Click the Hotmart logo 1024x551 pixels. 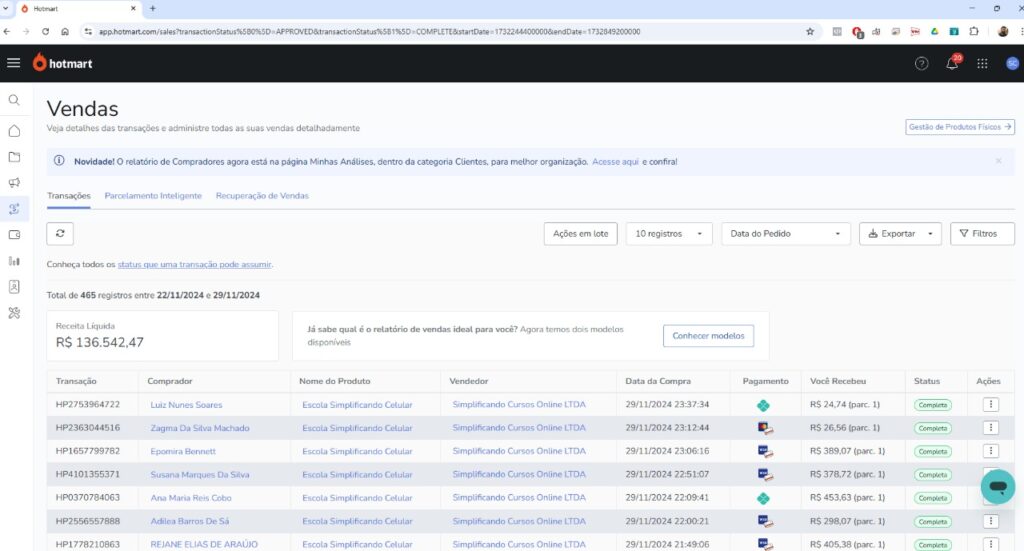pyautogui.click(x=63, y=63)
